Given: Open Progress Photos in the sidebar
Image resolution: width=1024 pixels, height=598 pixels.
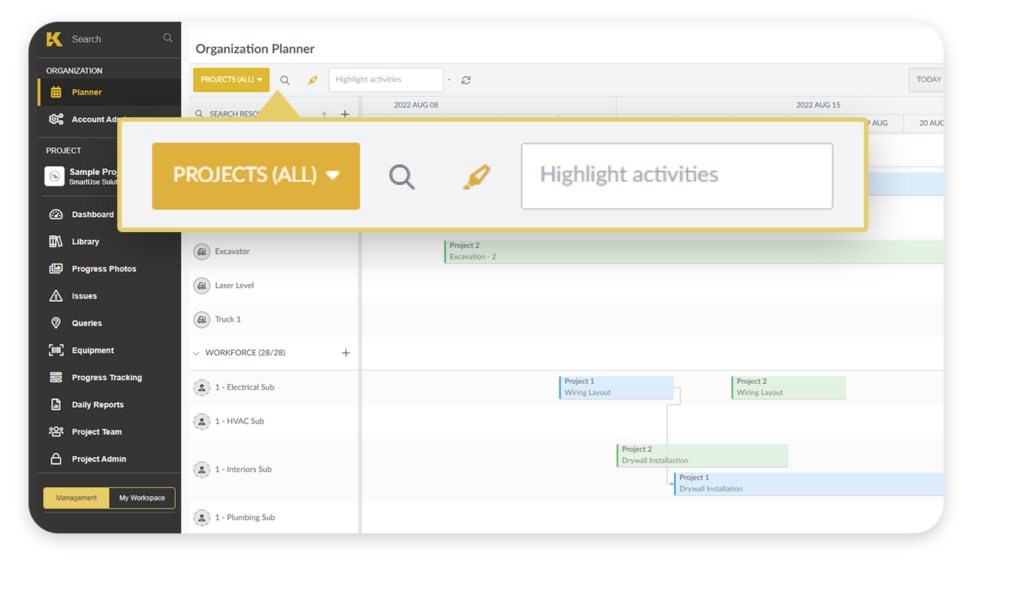Looking at the screenshot, I should (x=93, y=268).
